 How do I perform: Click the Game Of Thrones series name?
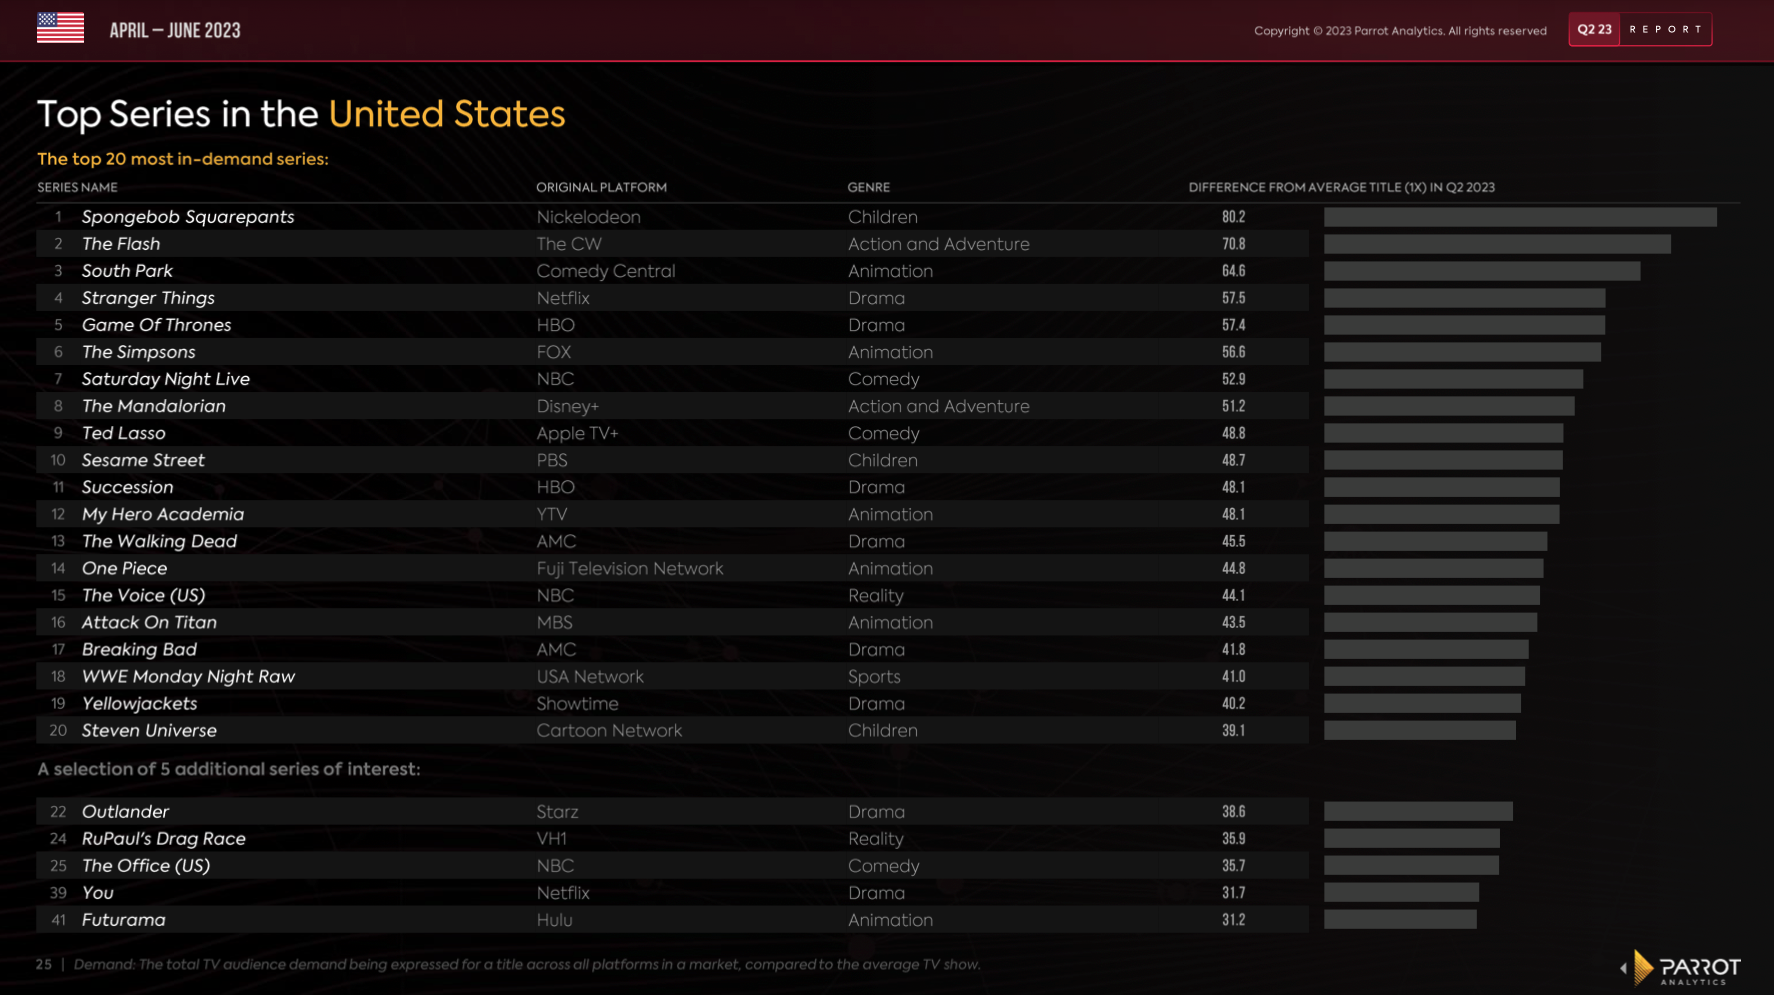[156, 325]
